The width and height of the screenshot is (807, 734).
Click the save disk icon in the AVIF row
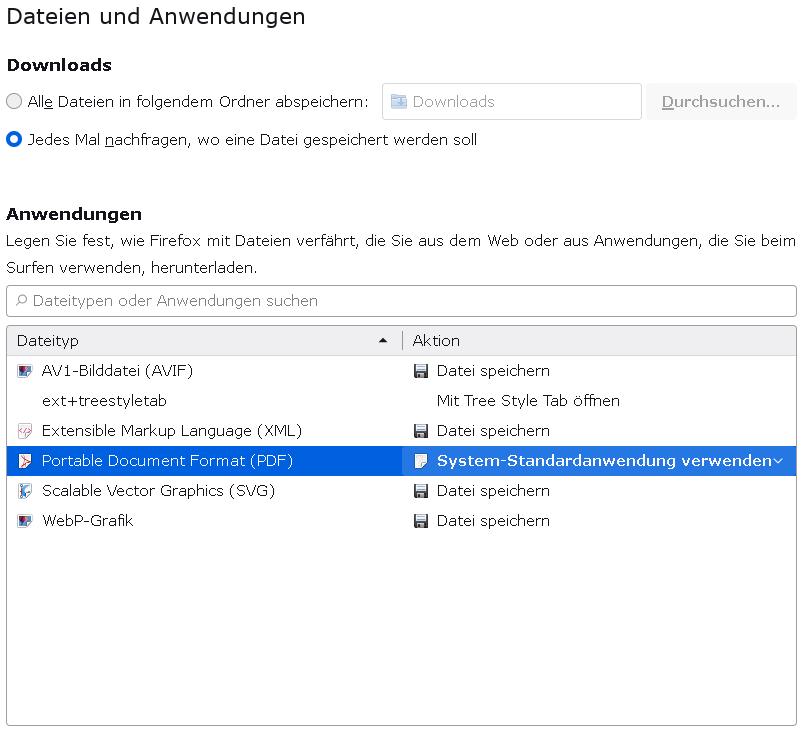point(421,371)
